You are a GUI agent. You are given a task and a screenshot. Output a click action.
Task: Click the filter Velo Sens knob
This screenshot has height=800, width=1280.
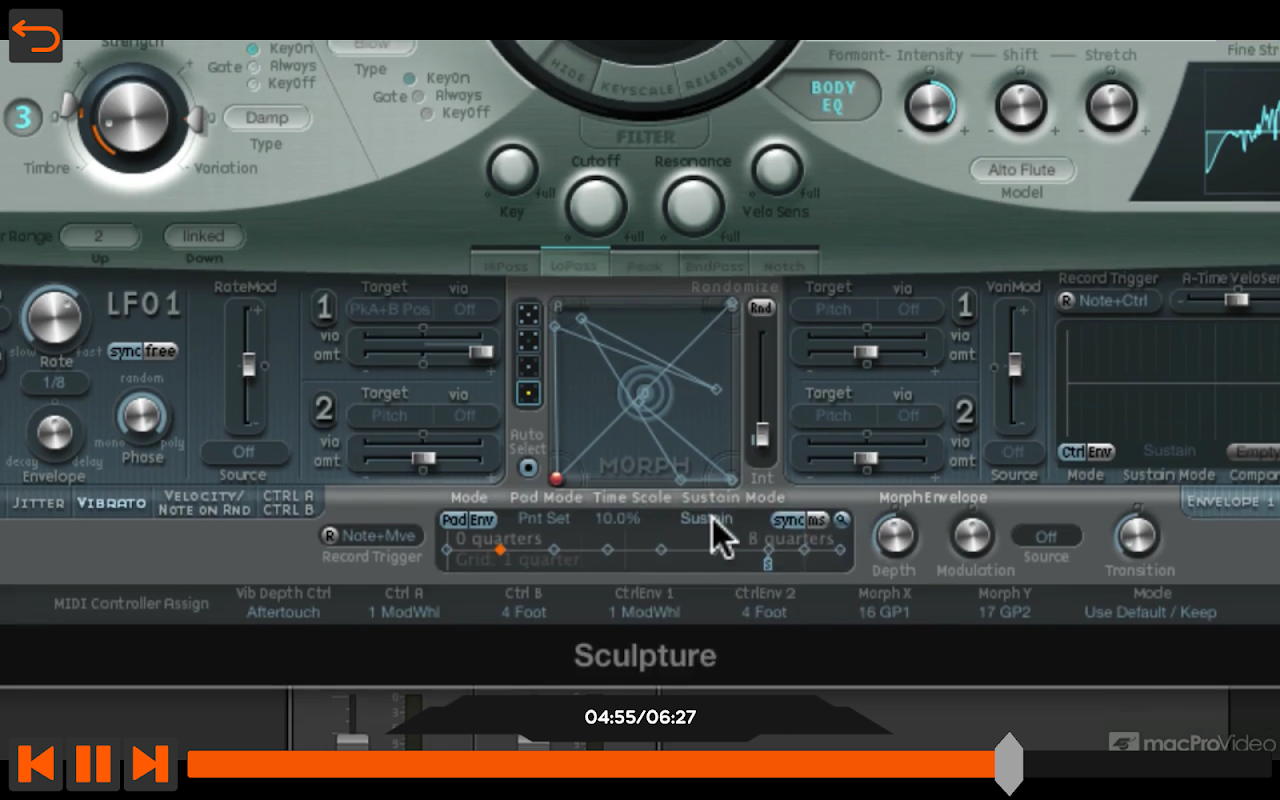777,169
